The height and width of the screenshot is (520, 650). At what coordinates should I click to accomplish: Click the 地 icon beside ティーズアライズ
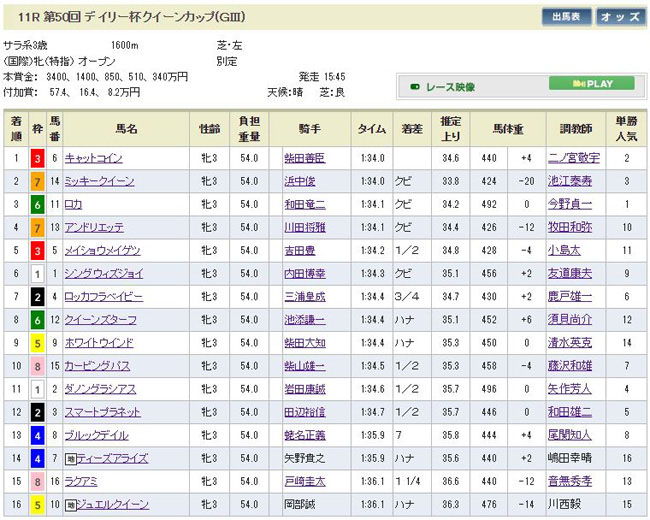click(70, 459)
